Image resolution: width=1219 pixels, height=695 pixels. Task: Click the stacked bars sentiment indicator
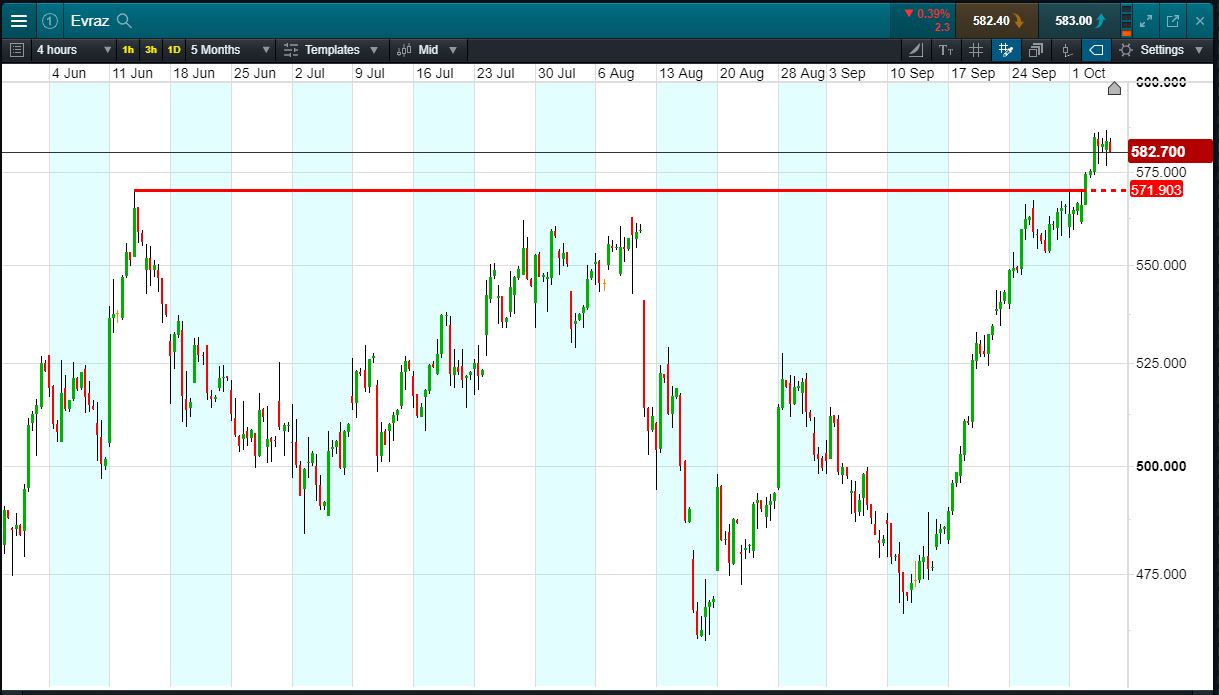[x=1127, y=20]
